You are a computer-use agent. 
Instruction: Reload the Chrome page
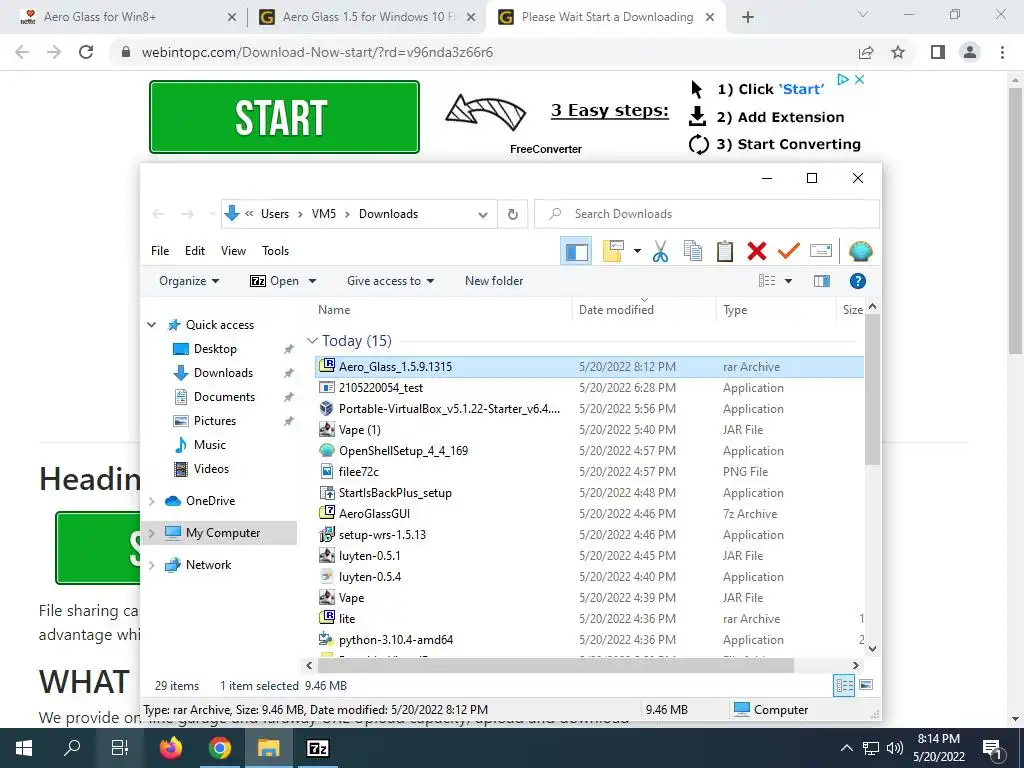click(x=86, y=52)
